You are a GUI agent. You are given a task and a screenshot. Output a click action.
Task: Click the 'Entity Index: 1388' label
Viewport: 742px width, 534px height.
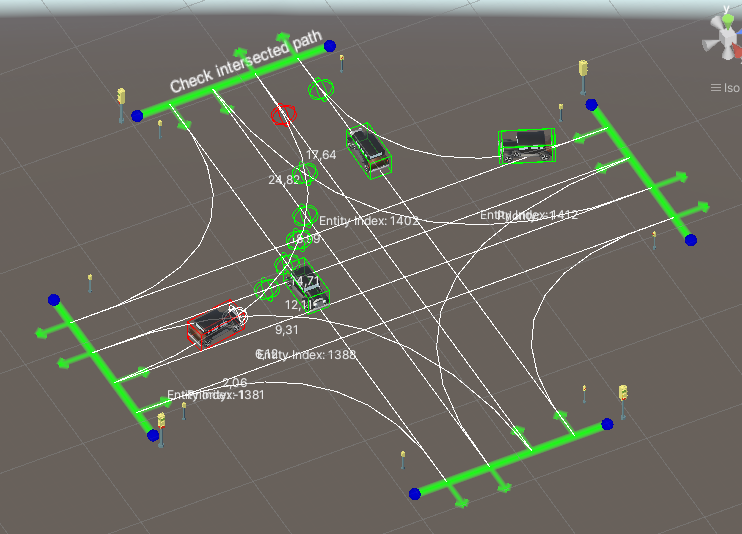click(x=307, y=355)
